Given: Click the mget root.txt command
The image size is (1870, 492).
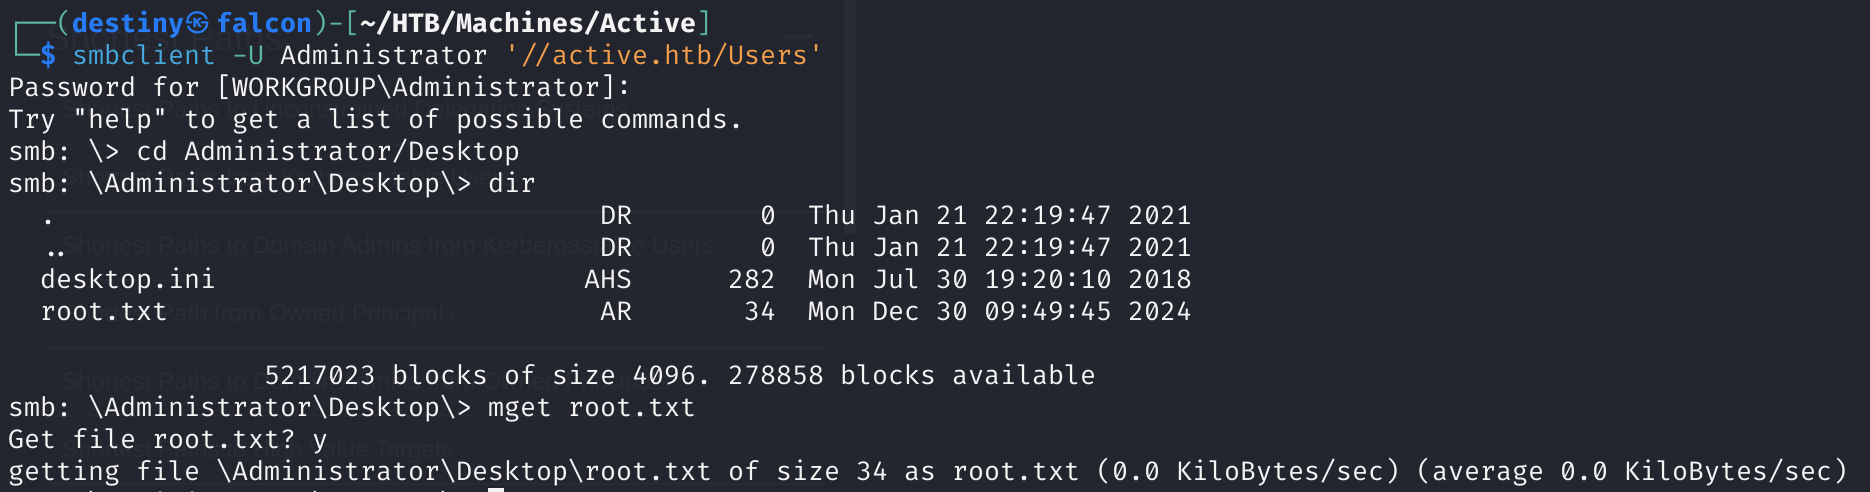Looking at the screenshot, I should coord(591,407).
